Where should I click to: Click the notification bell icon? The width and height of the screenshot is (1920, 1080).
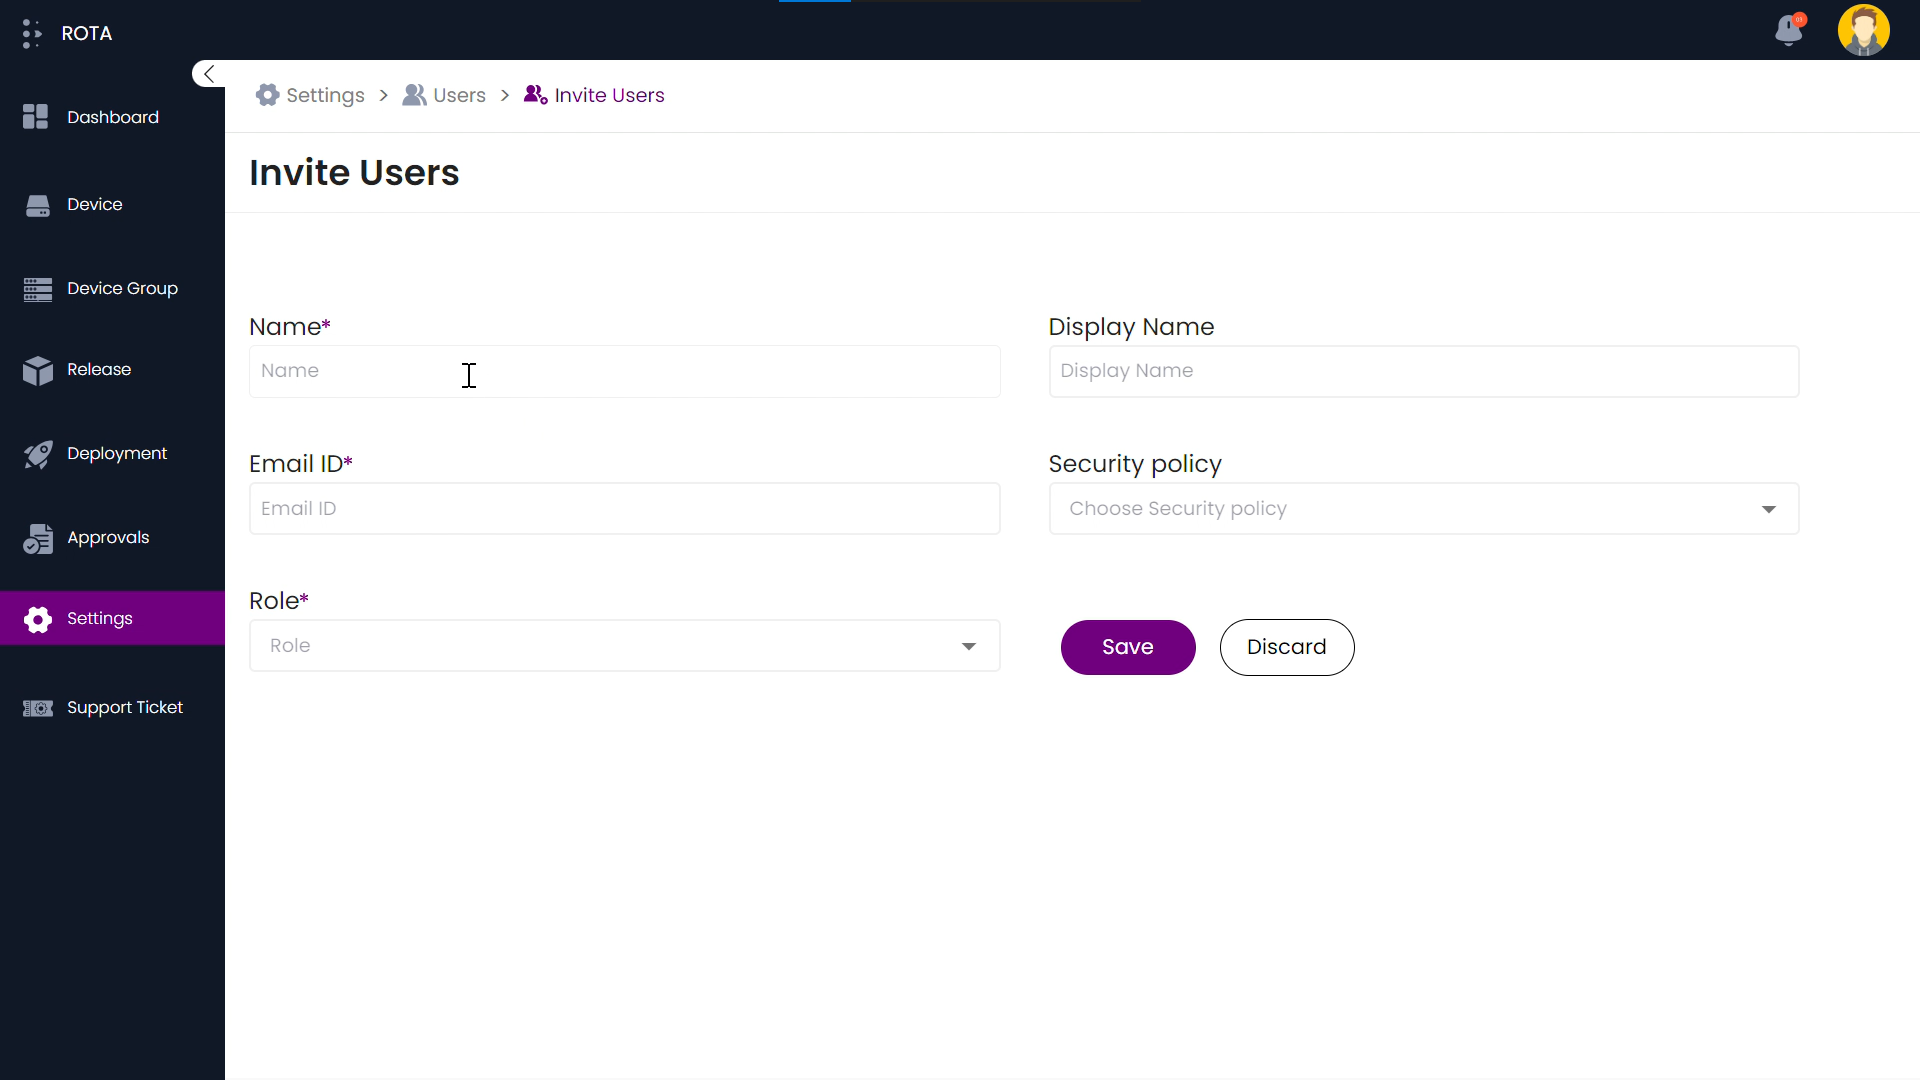point(1788,29)
